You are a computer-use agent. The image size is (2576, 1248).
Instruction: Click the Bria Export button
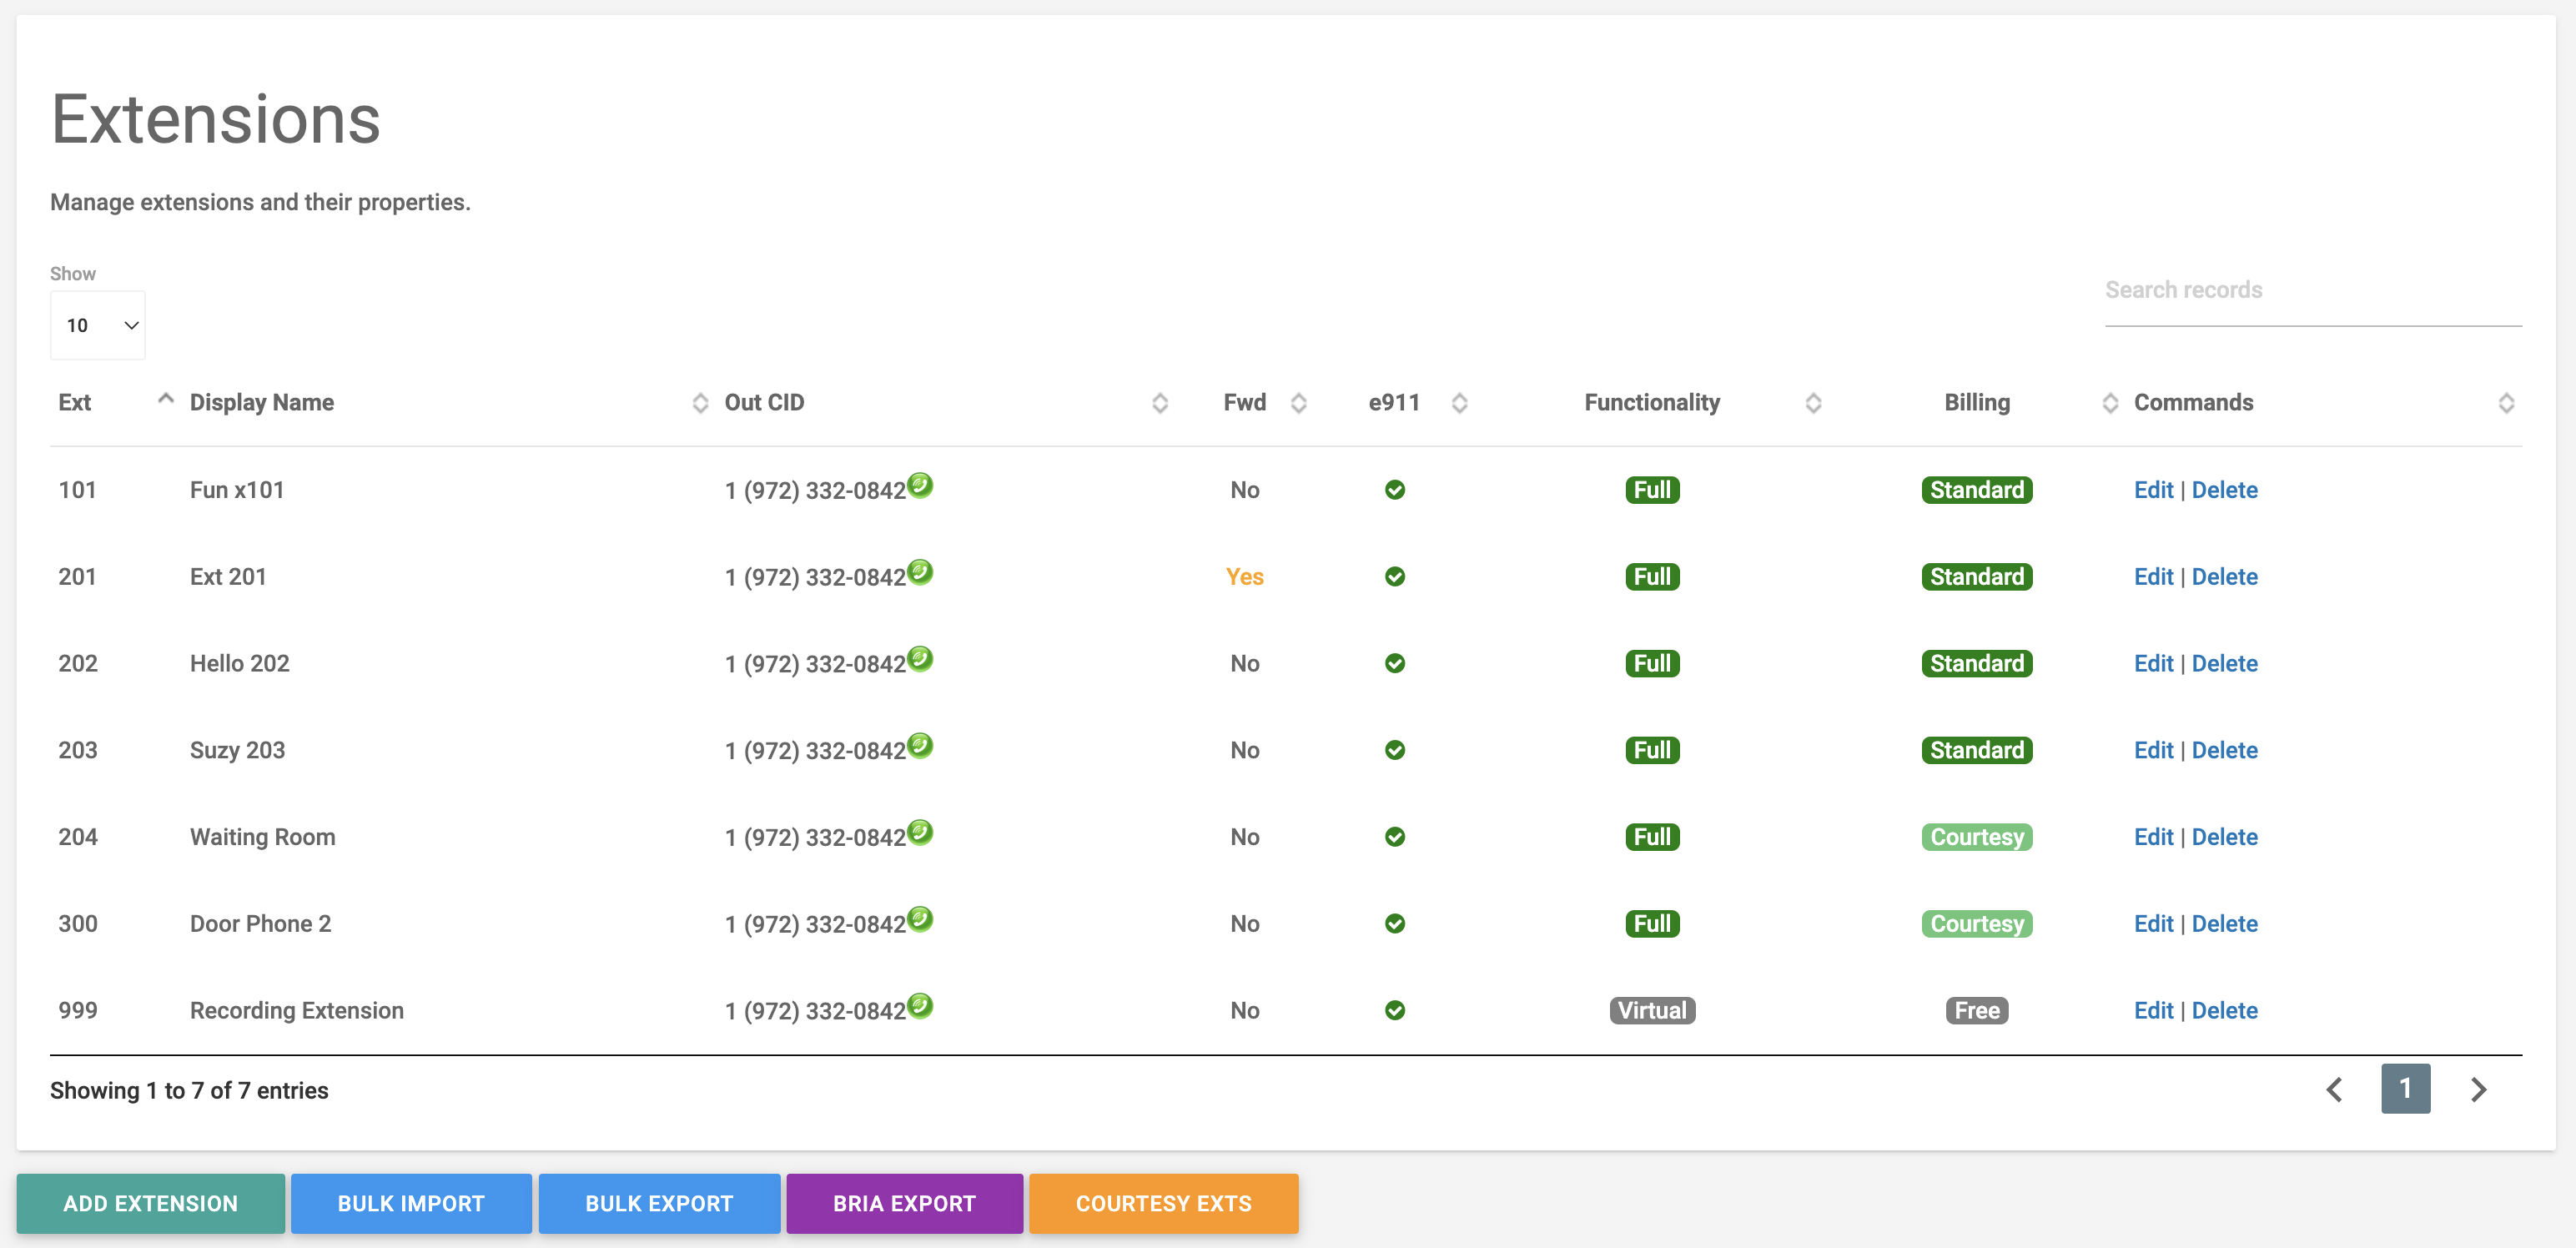pos(904,1203)
